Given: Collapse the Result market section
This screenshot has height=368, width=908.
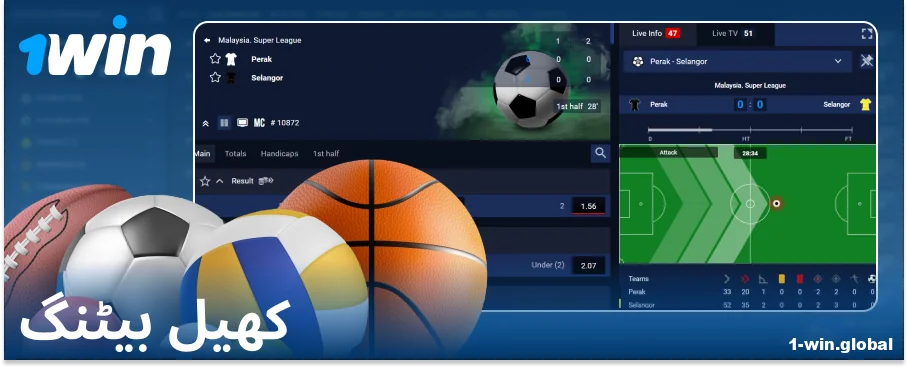Looking at the screenshot, I should coord(219,181).
